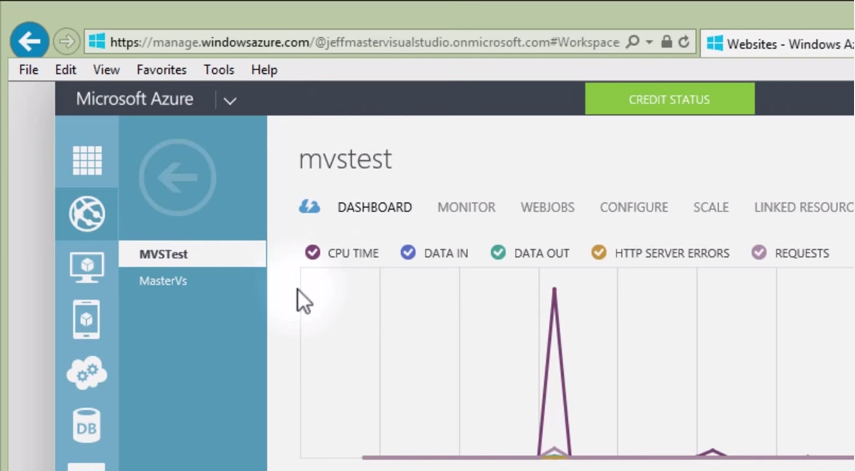Click the mvstest page title

click(345, 159)
